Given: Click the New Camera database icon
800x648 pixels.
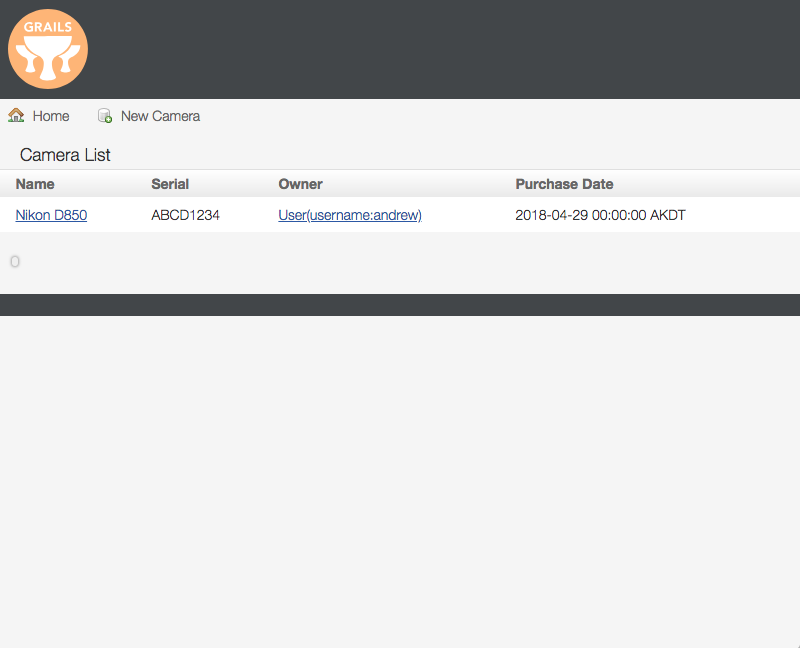Looking at the screenshot, I should (x=105, y=116).
